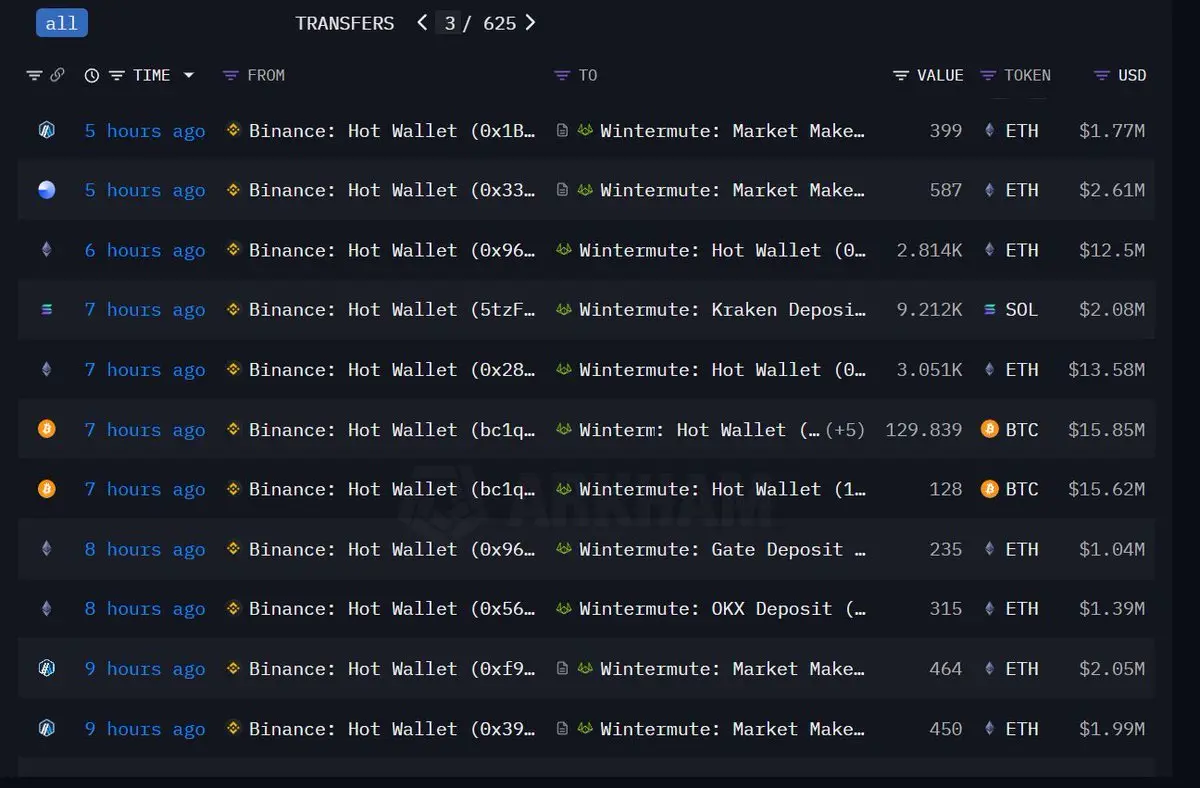Open the chain filter icon in header

[35, 75]
